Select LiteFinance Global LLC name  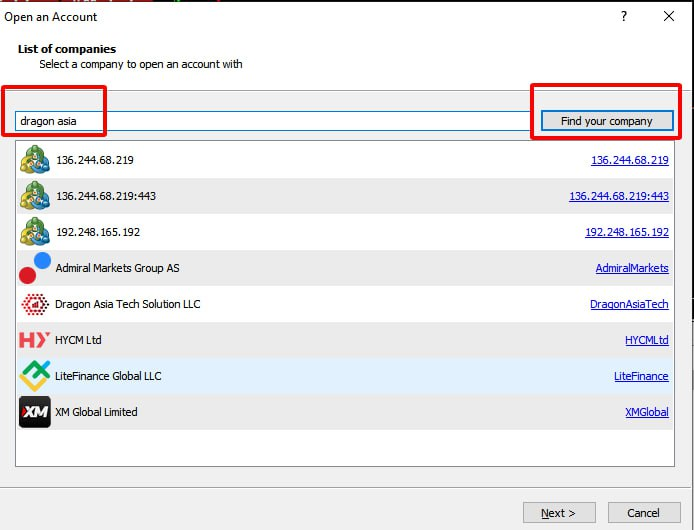pos(108,376)
